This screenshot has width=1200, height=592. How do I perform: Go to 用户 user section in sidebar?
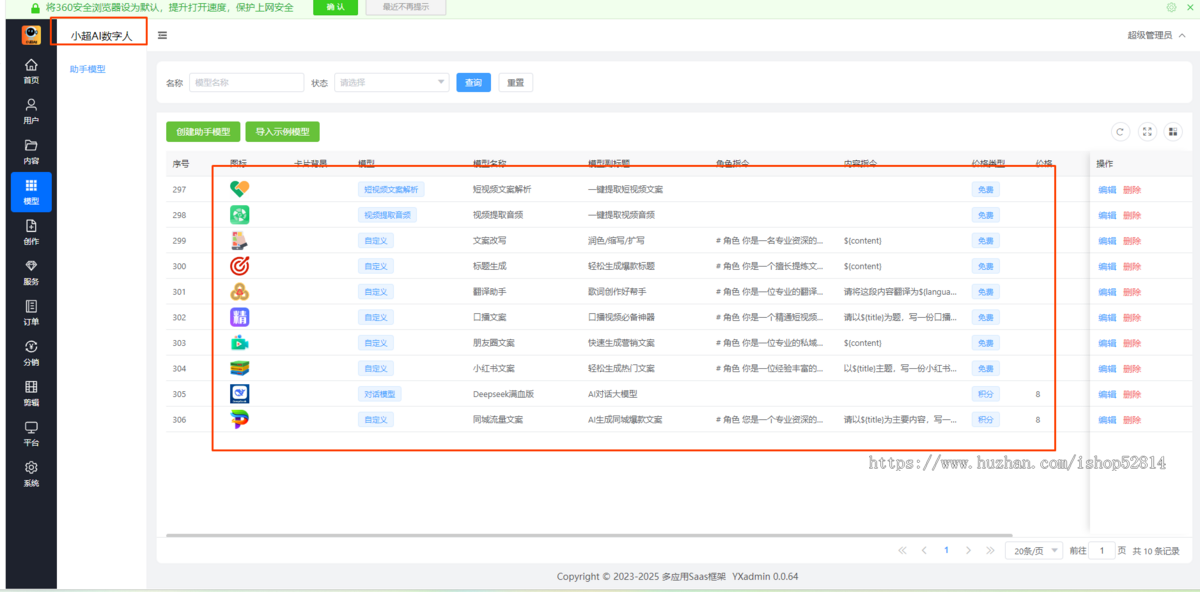[x=31, y=111]
